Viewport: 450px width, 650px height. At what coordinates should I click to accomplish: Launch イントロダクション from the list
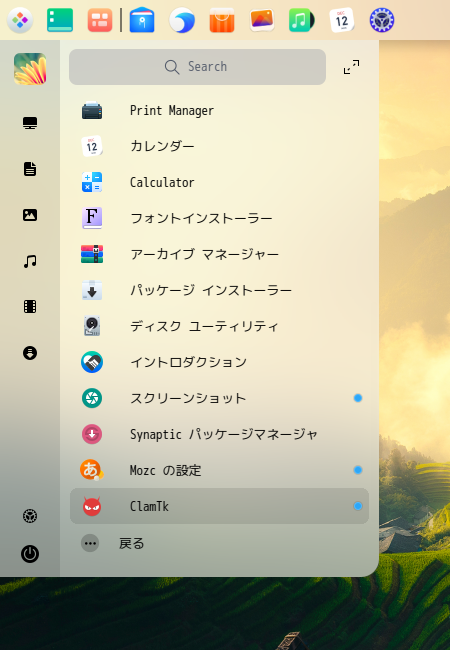click(219, 362)
